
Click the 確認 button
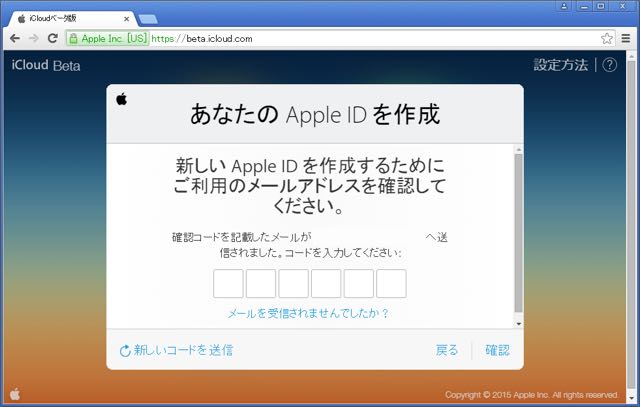pos(498,350)
